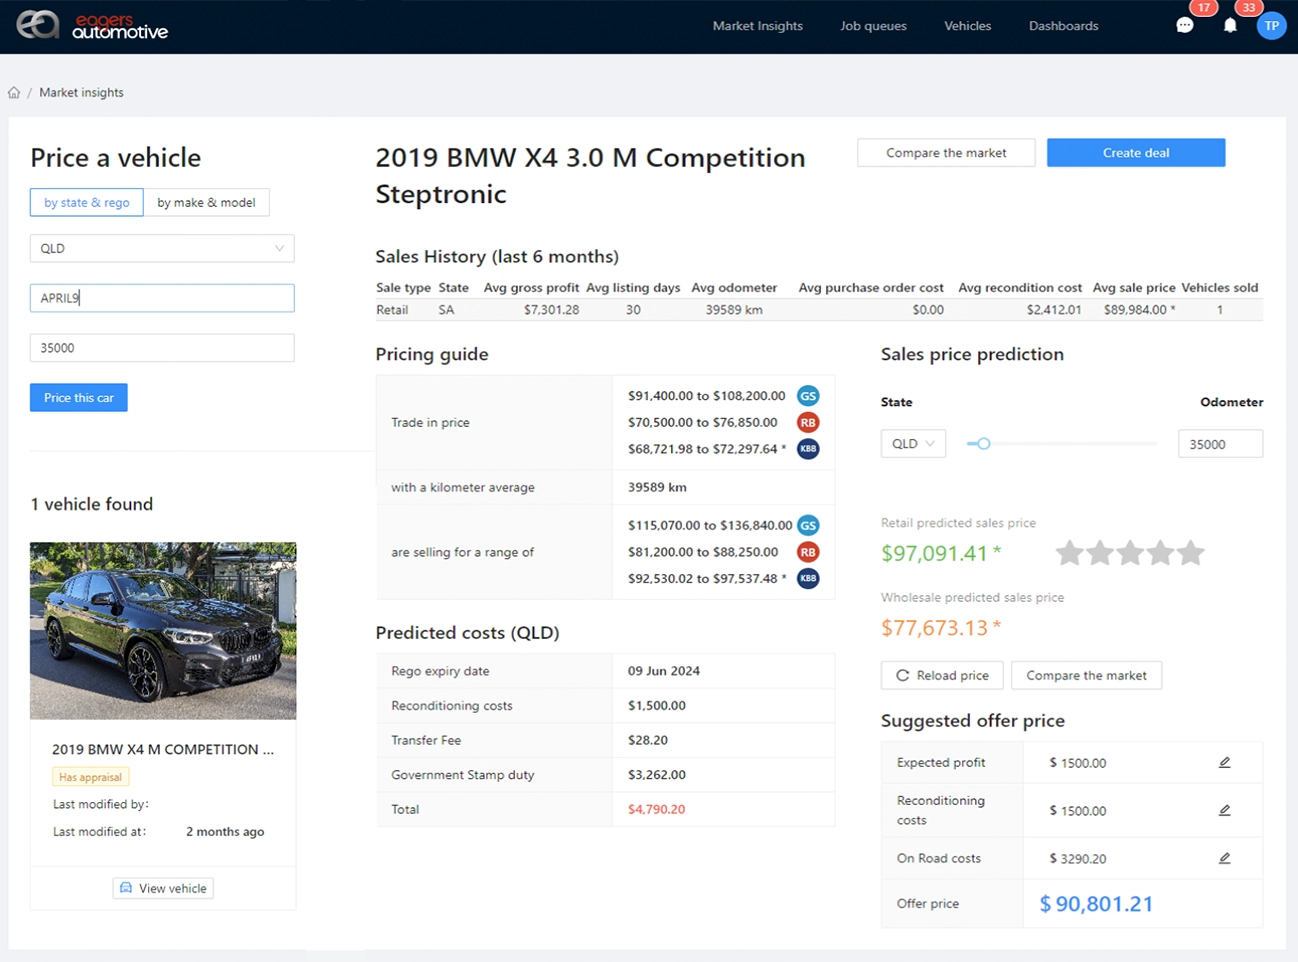Click the KBB badge beside $68,721.98 trade-in
Image resolution: width=1298 pixels, height=962 pixels.
point(808,449)
